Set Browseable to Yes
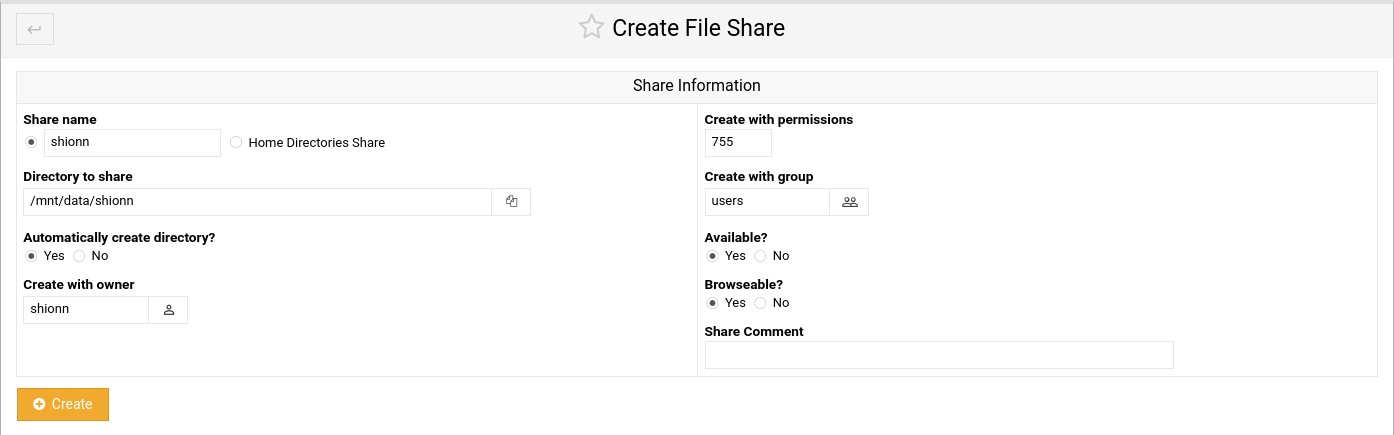 [712, 303]
